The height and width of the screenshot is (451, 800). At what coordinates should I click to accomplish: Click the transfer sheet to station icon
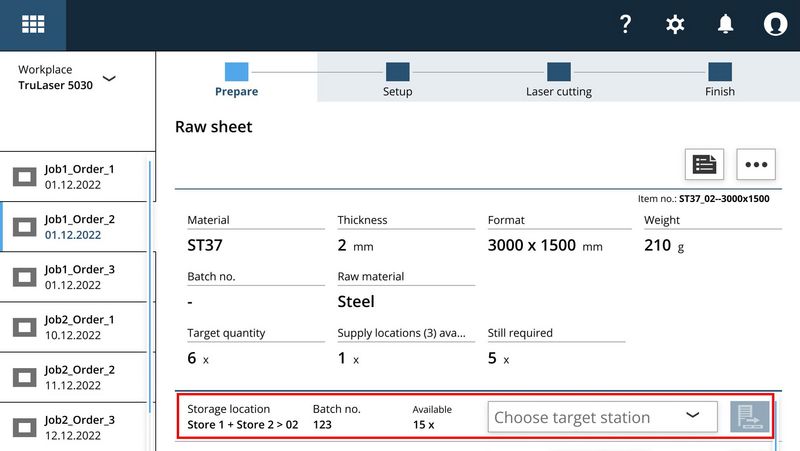tap(750, 417)
